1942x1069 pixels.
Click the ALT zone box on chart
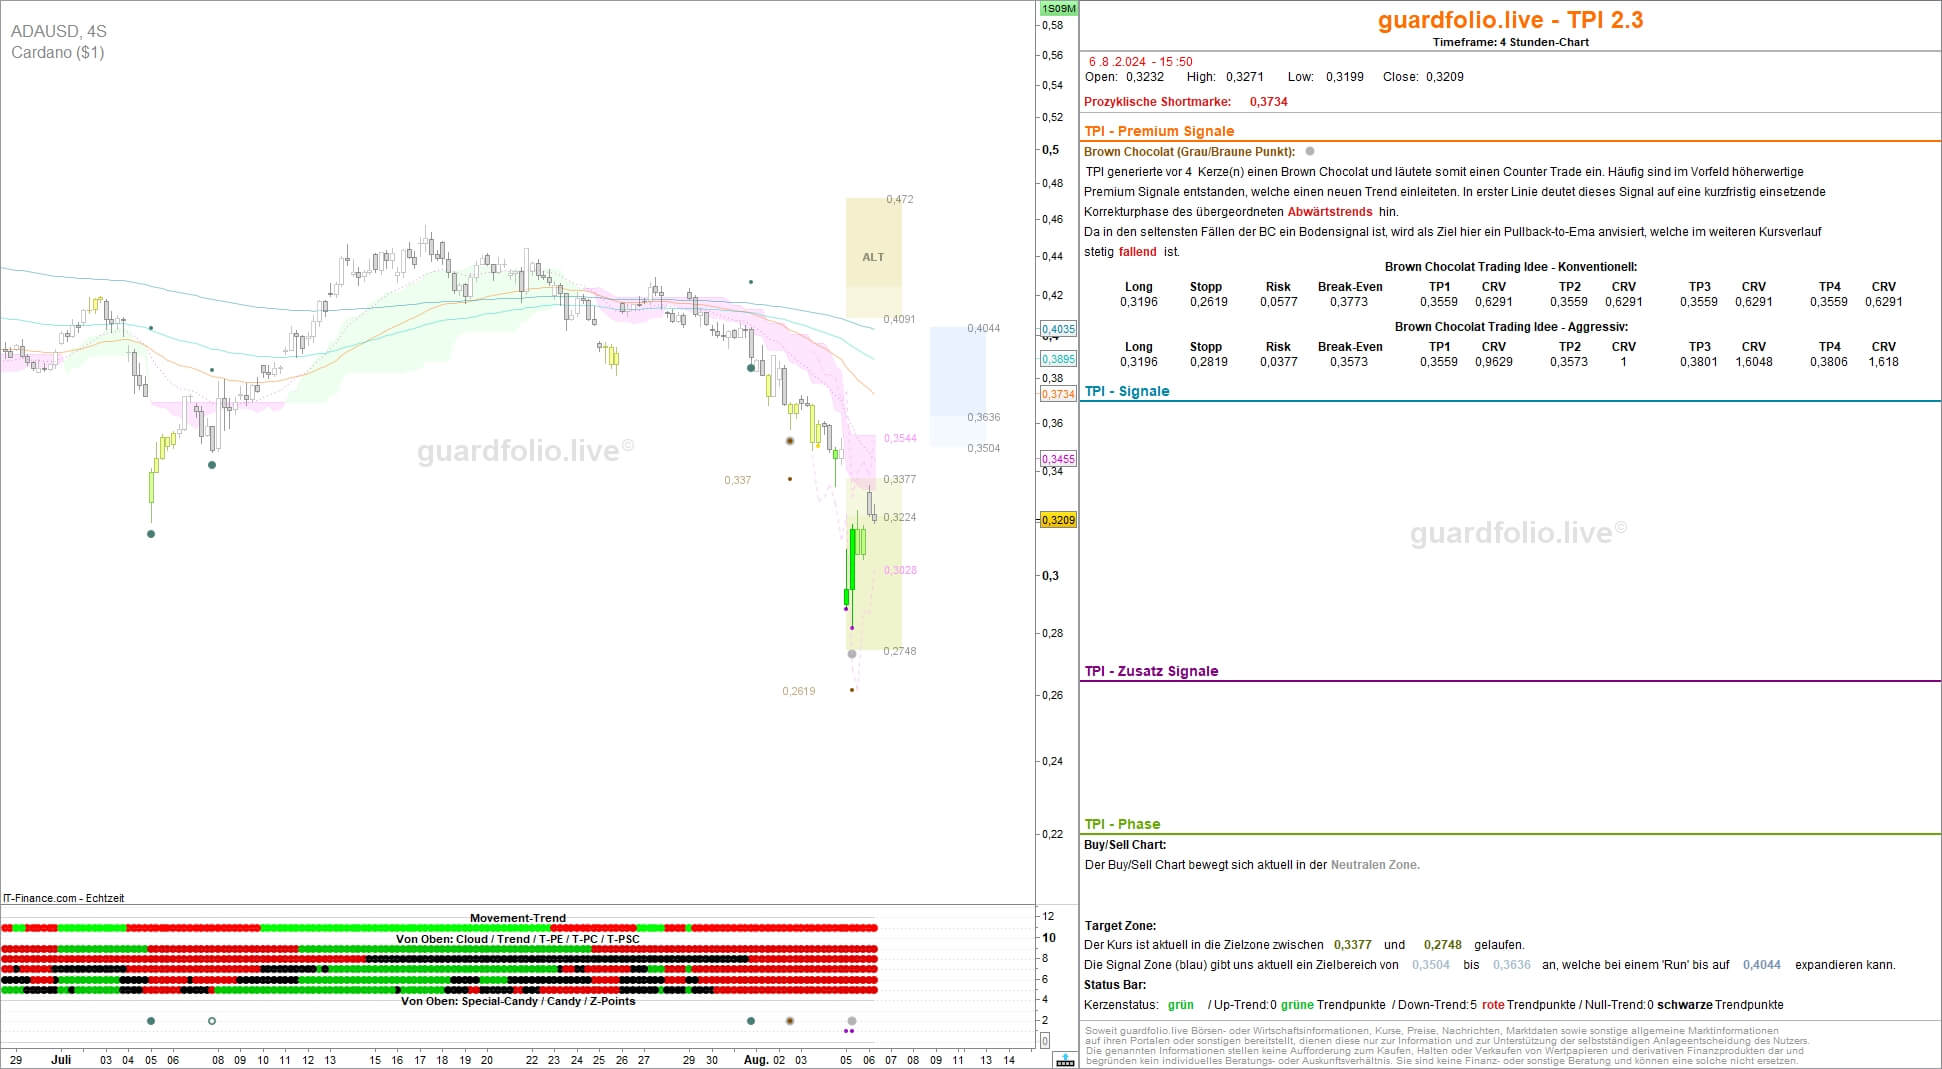click(x=873, y=257)
